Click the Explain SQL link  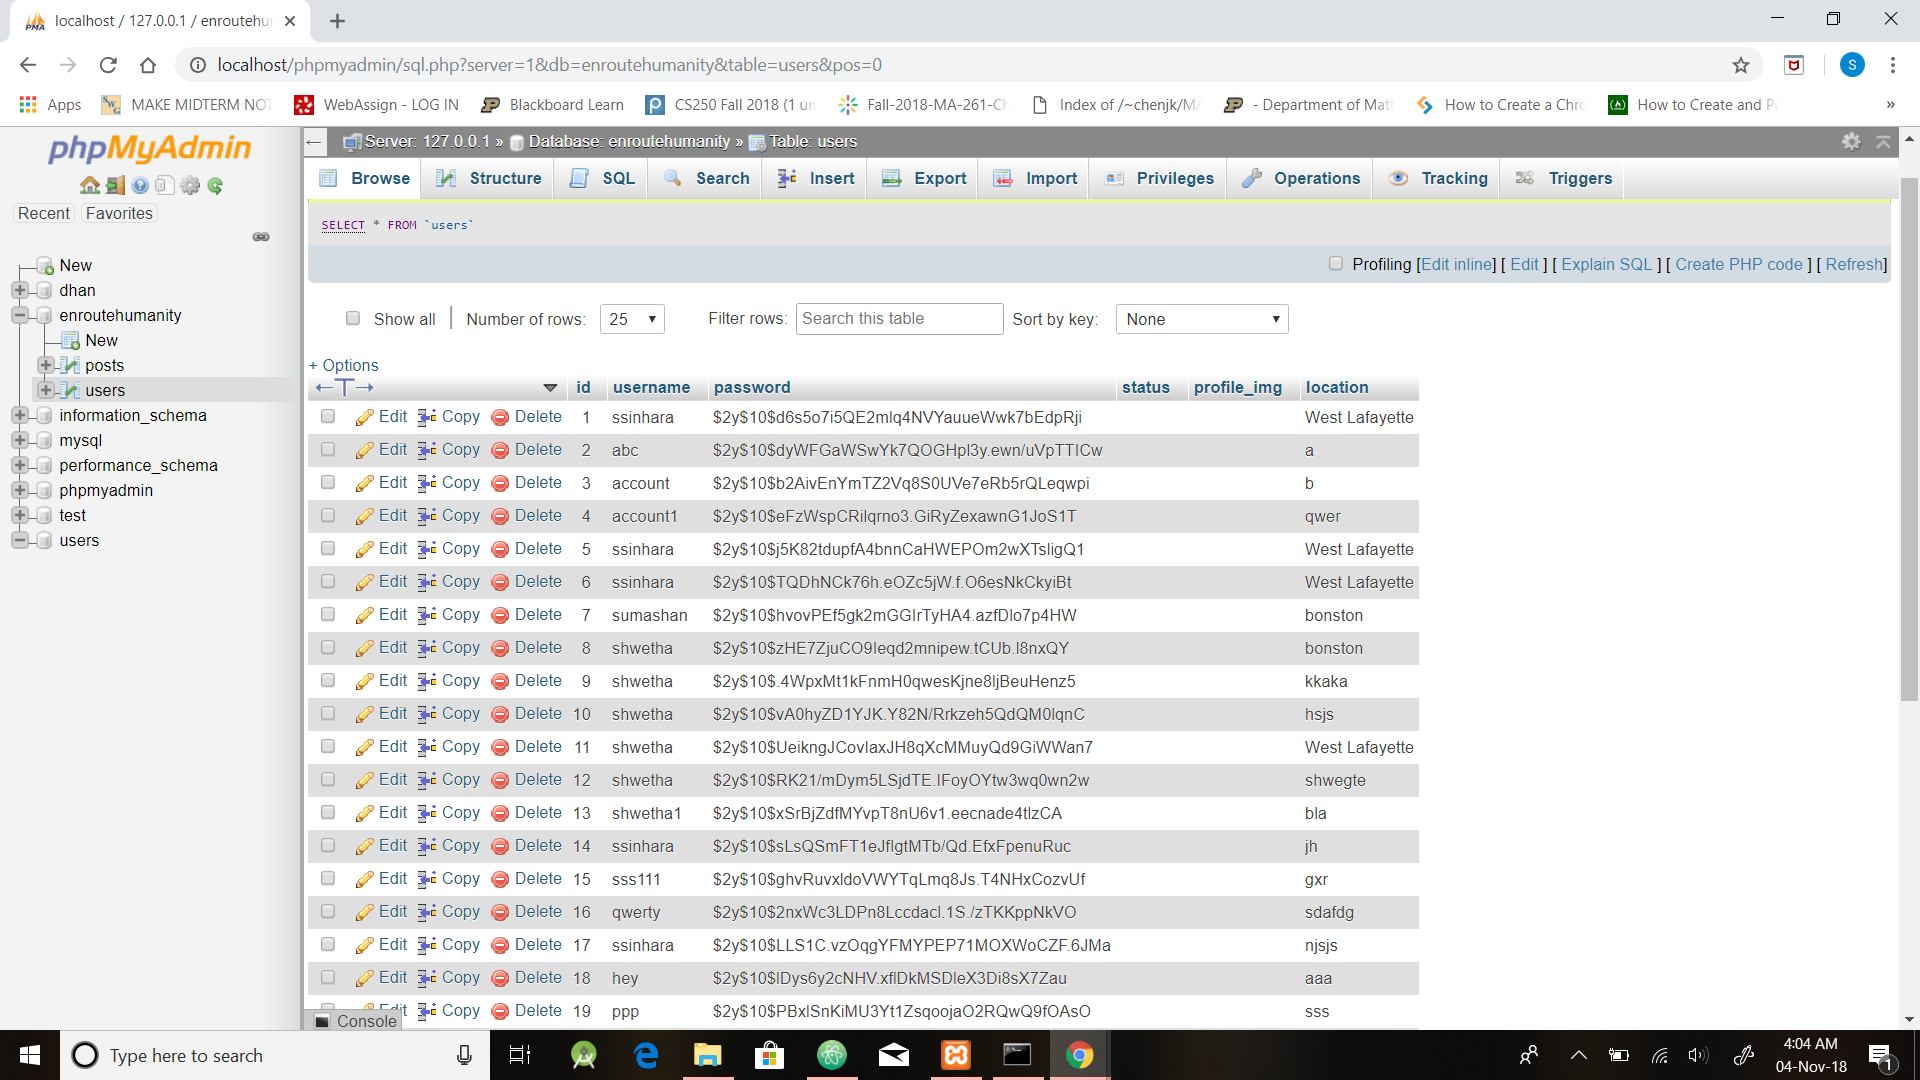coord(1606,264)
